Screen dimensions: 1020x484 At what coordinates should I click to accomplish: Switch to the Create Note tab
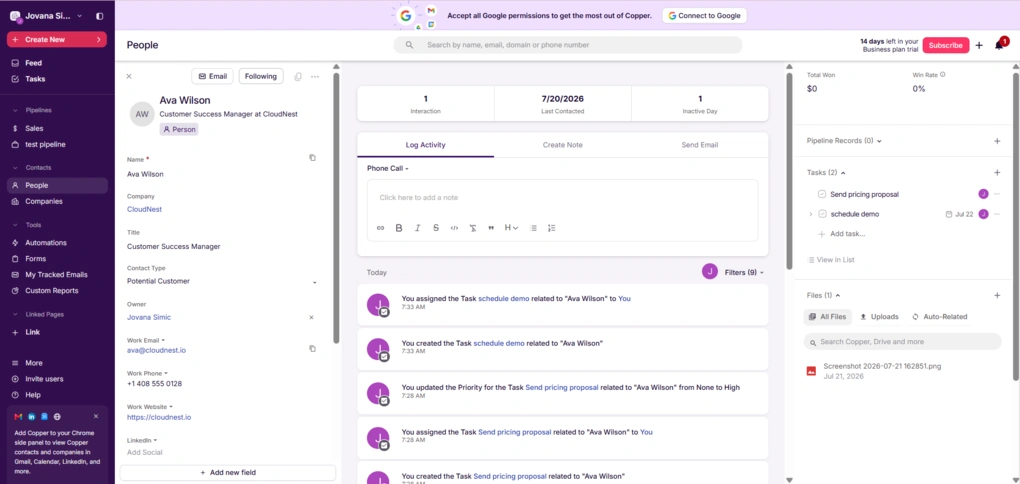(x=563, y=145)
